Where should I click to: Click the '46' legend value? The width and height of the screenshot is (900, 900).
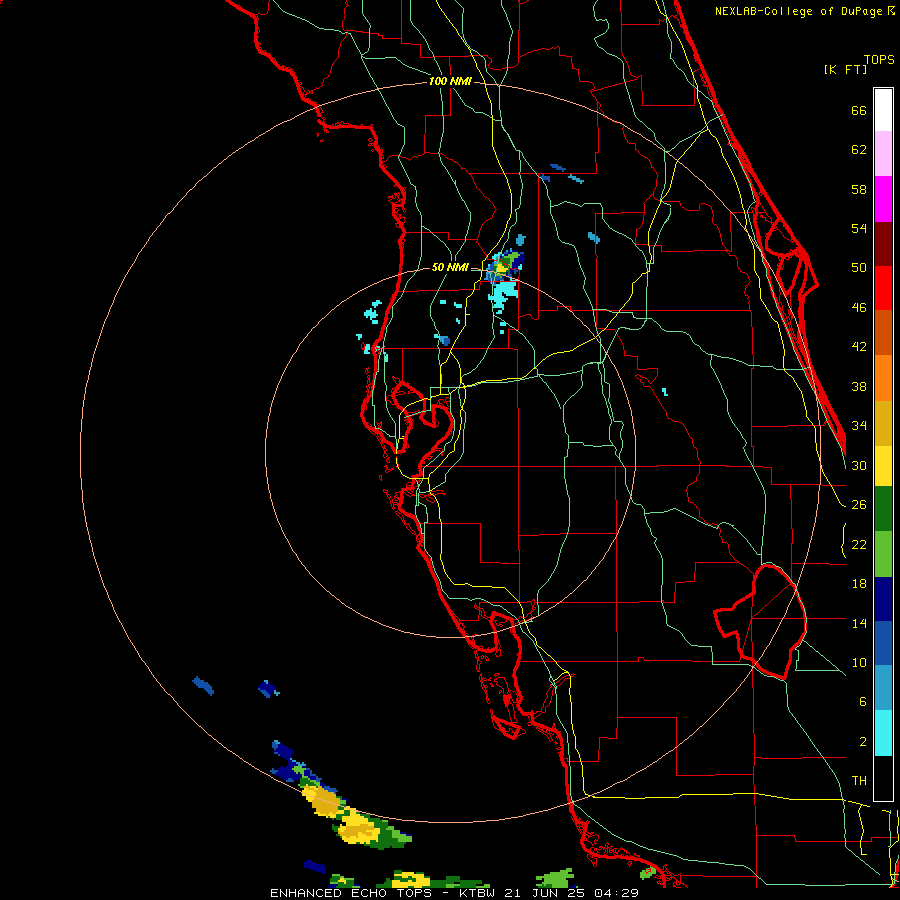tap(859, 308)
